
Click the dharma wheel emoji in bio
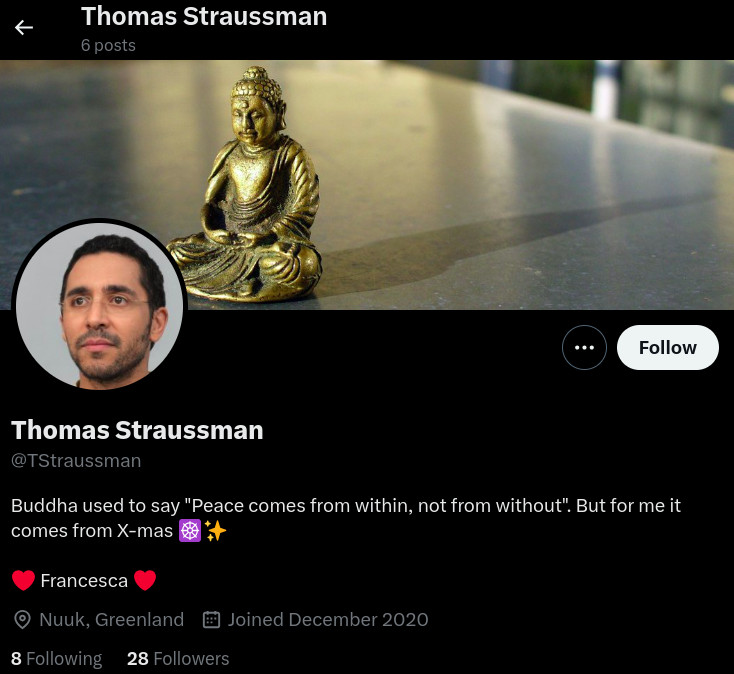(x=190, y=531)
